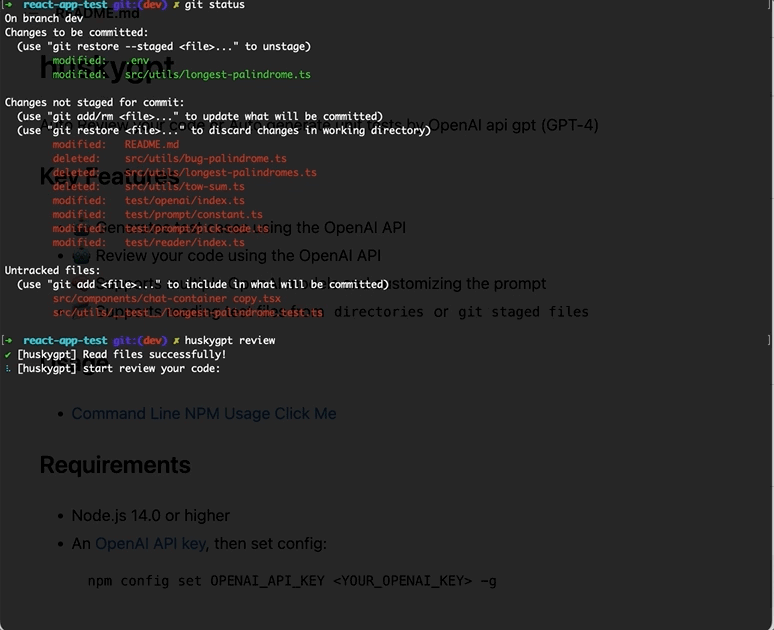Select the red modified README.md entry
This screenshot has height=630, width=774.
point(116,145)
